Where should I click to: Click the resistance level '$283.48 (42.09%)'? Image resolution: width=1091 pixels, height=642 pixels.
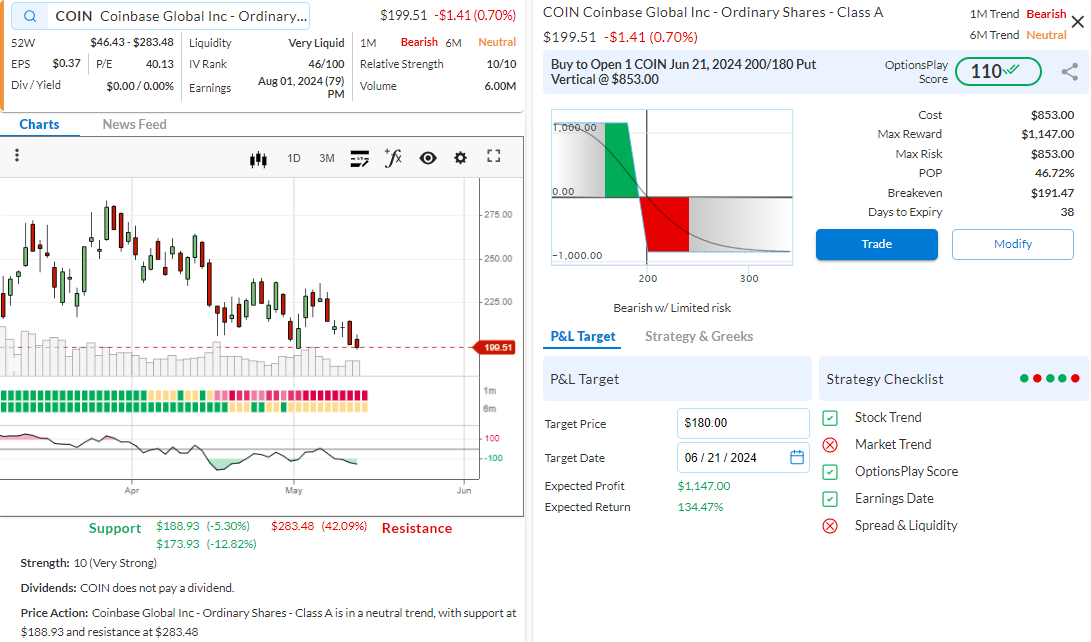click(319, 526)
